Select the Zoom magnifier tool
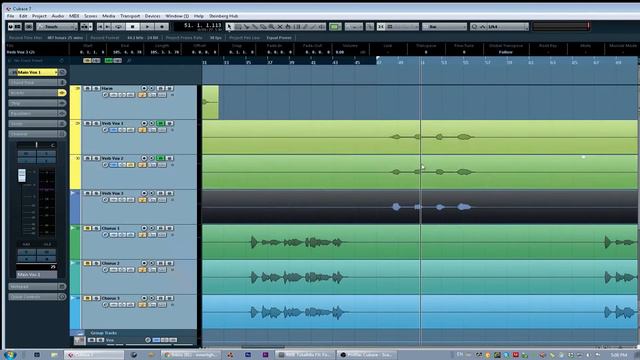 (x=271, y=27)
